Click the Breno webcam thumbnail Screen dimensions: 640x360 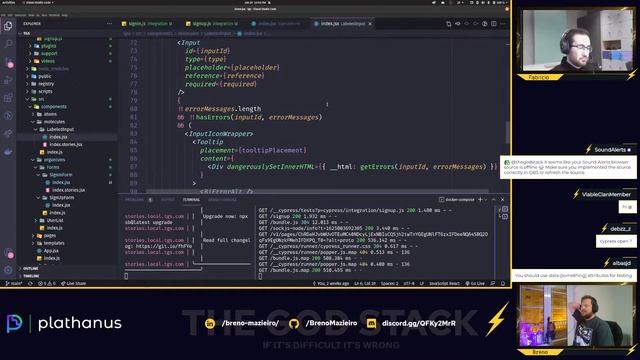[x=577, y=316]
